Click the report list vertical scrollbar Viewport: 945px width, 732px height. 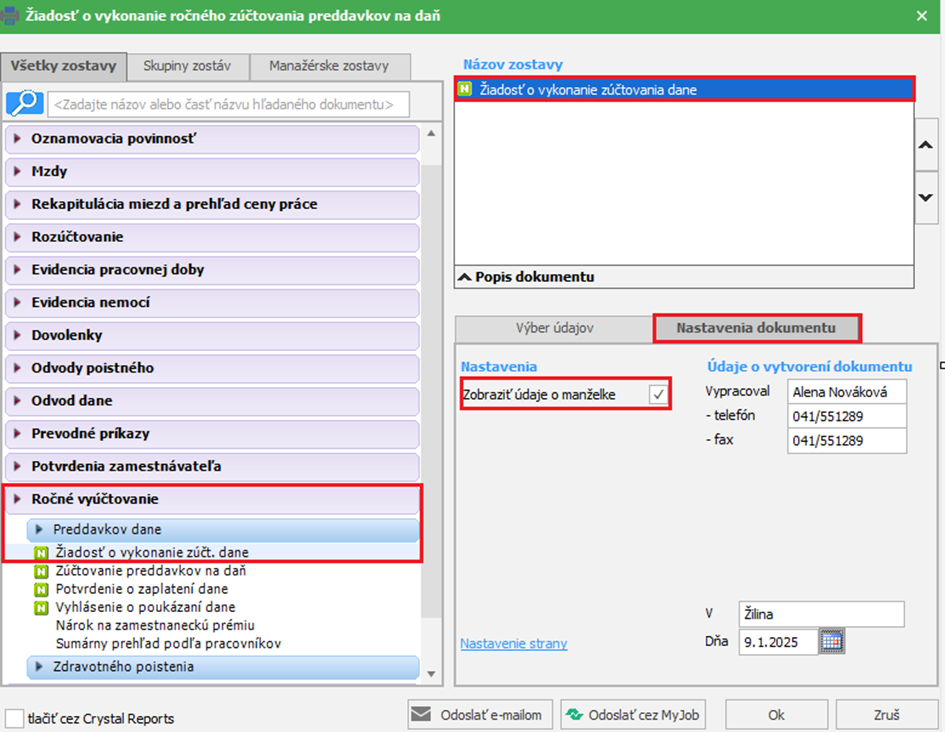[x=431, y=400]
